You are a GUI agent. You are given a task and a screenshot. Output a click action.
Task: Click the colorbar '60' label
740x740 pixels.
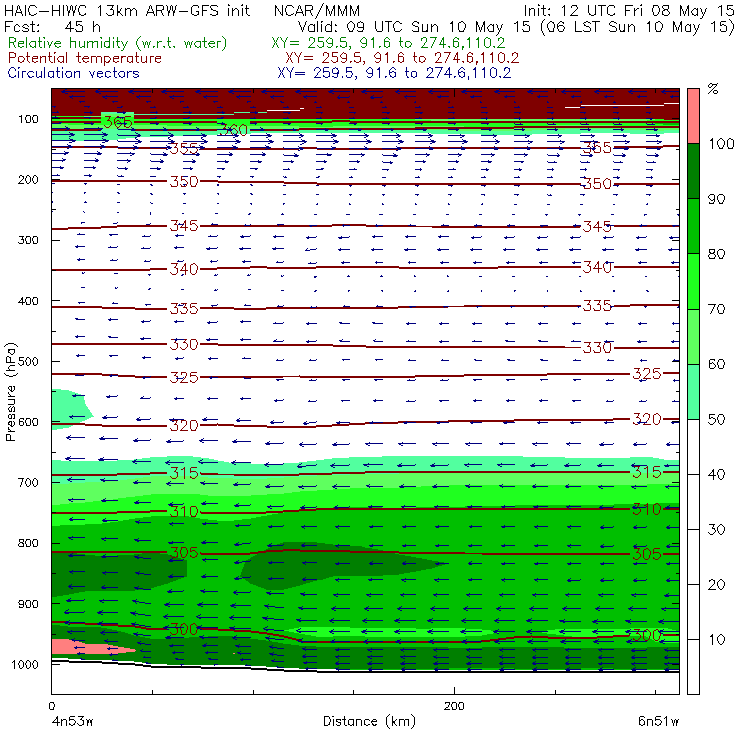(x=716, y=364)
